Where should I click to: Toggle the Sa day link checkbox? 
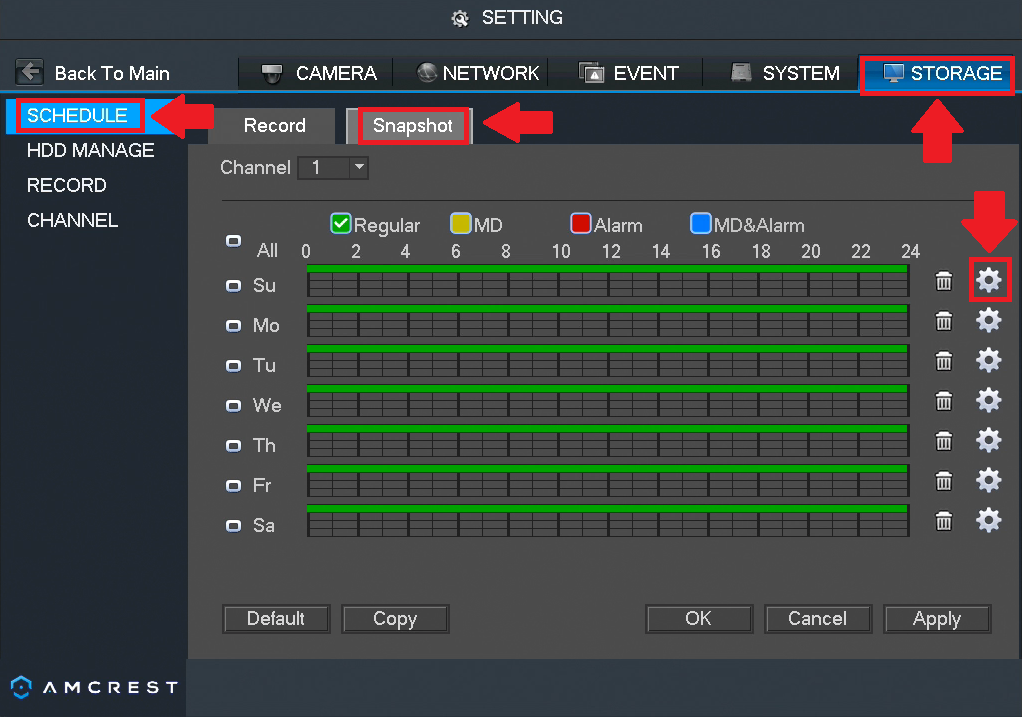(233, 526)
